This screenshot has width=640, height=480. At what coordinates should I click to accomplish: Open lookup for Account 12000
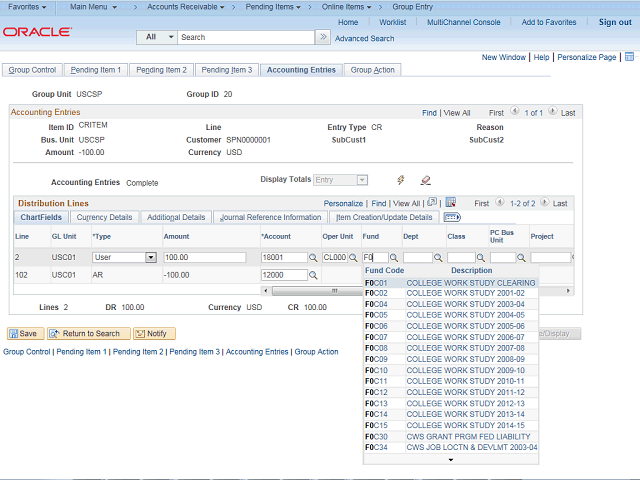point(312,275)
